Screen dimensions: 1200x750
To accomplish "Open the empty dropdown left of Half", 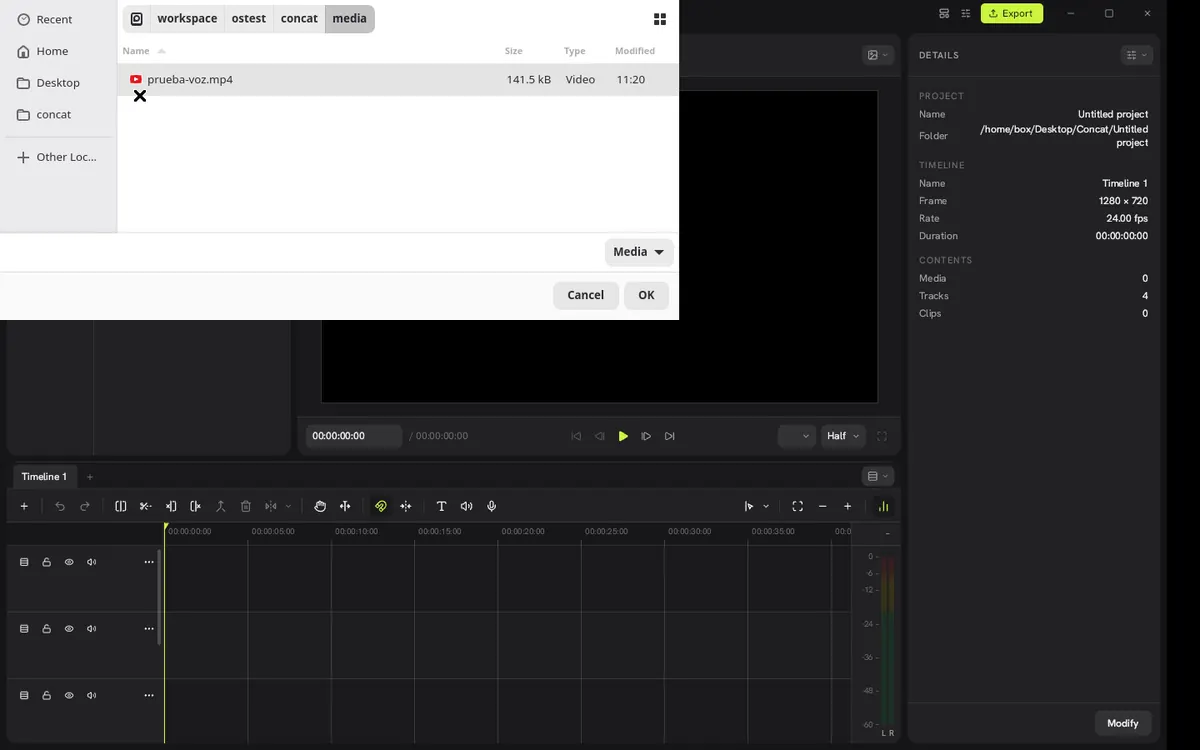I will pyautogui.click(x=797, y=436).
